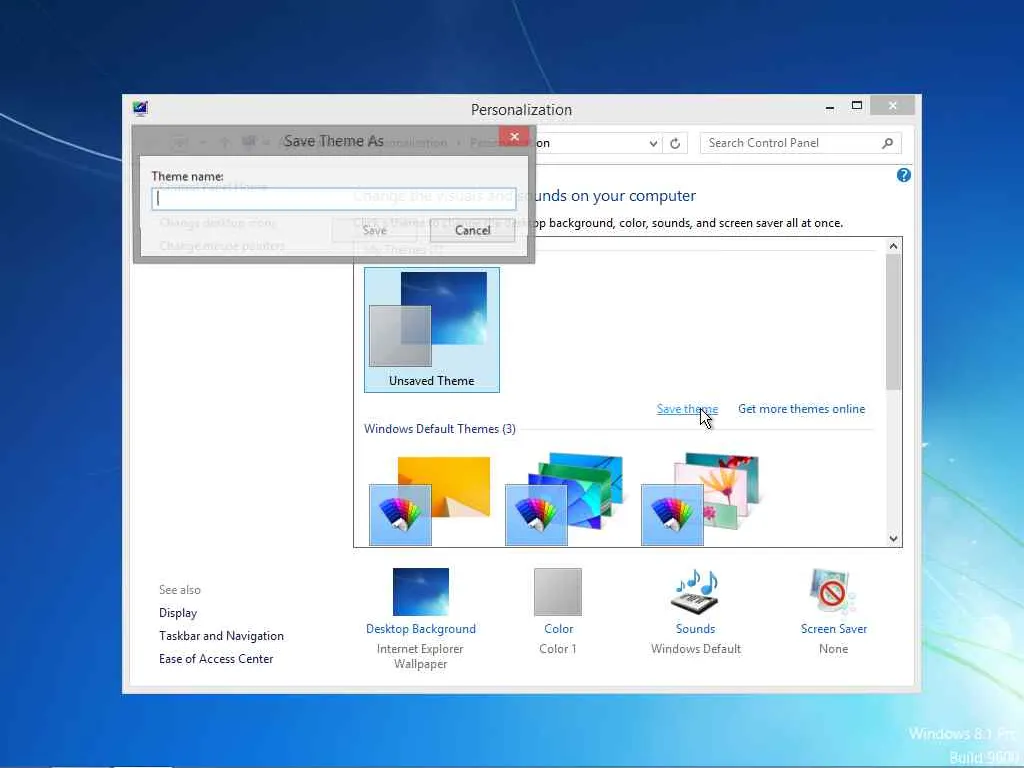Click the gray Color swatch icon
Image resolution: width=1024 pixels, height=768 pixels.
[558, 592]
